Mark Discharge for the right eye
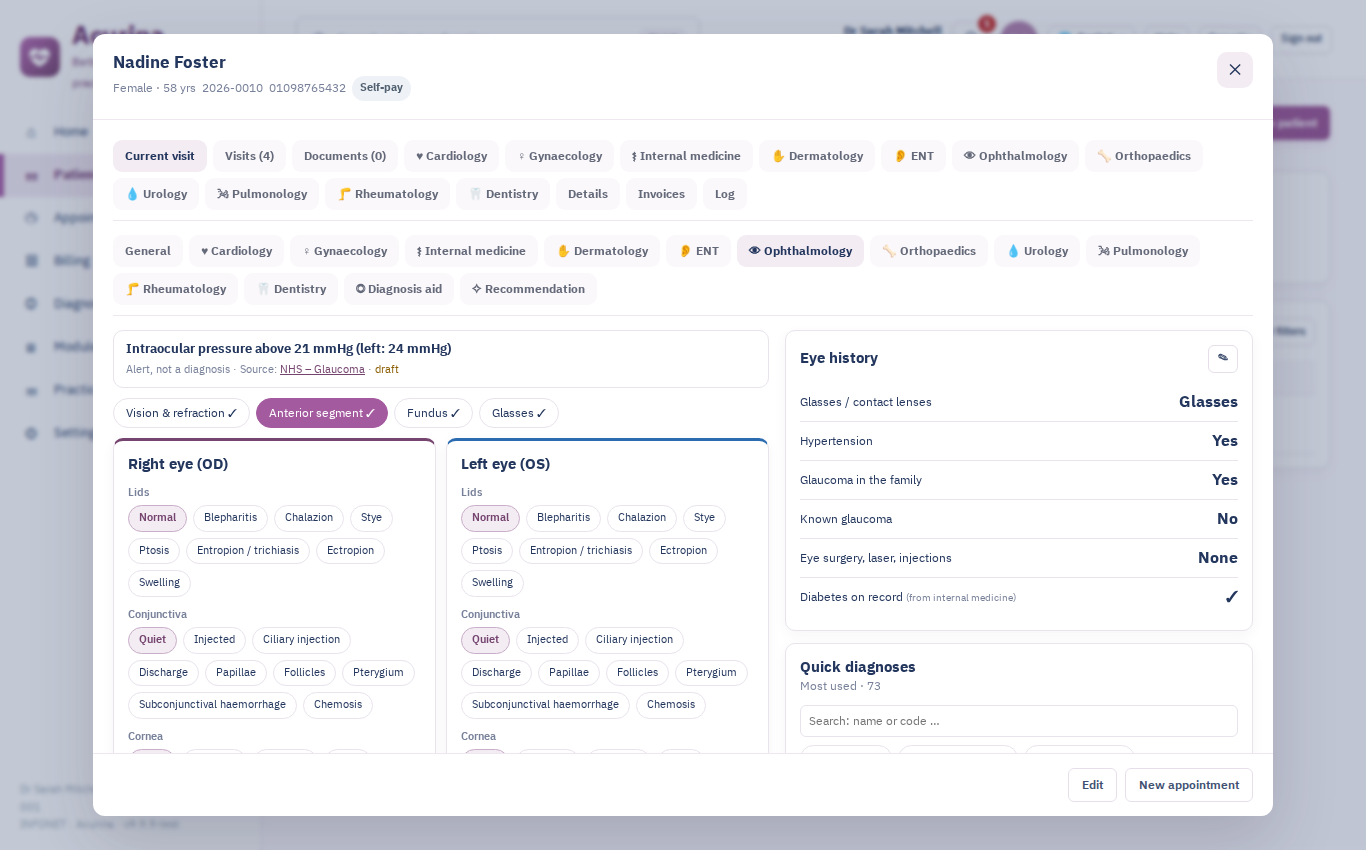This screenshot has height=850, width=1366. (163, 673)
